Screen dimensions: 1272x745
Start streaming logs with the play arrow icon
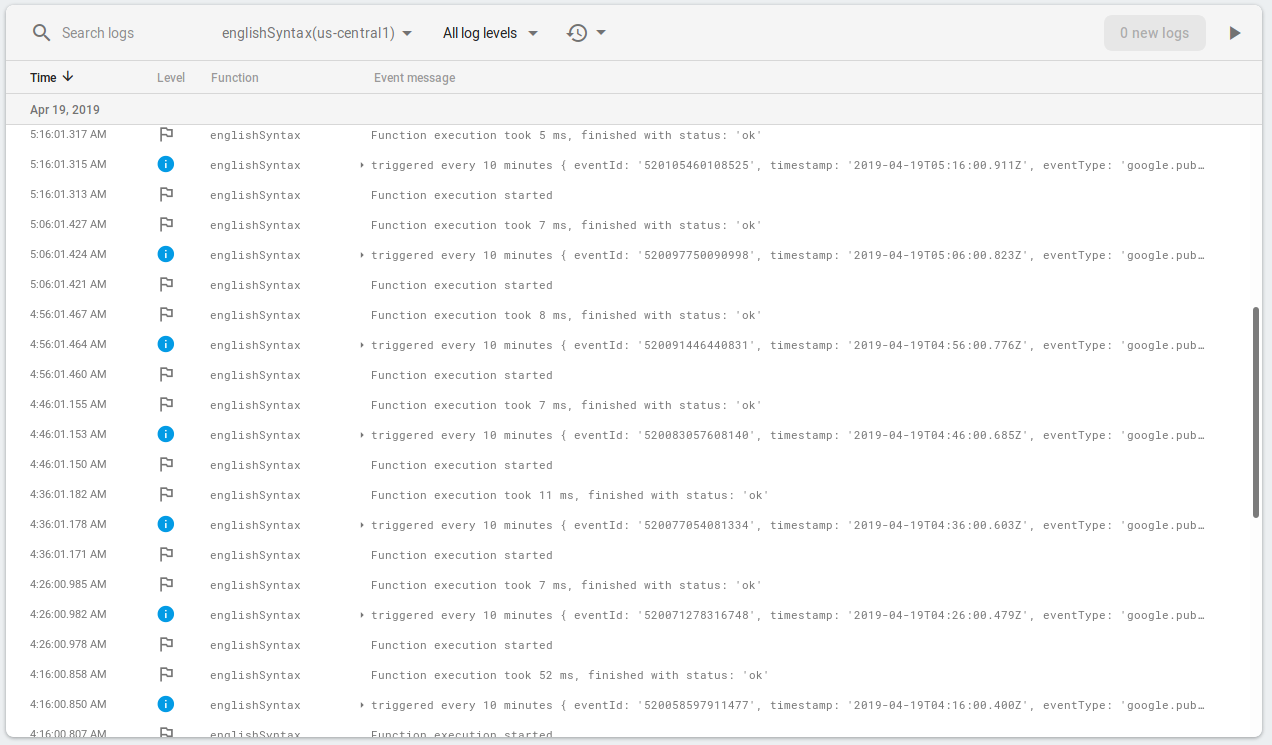coord(1235,32)
